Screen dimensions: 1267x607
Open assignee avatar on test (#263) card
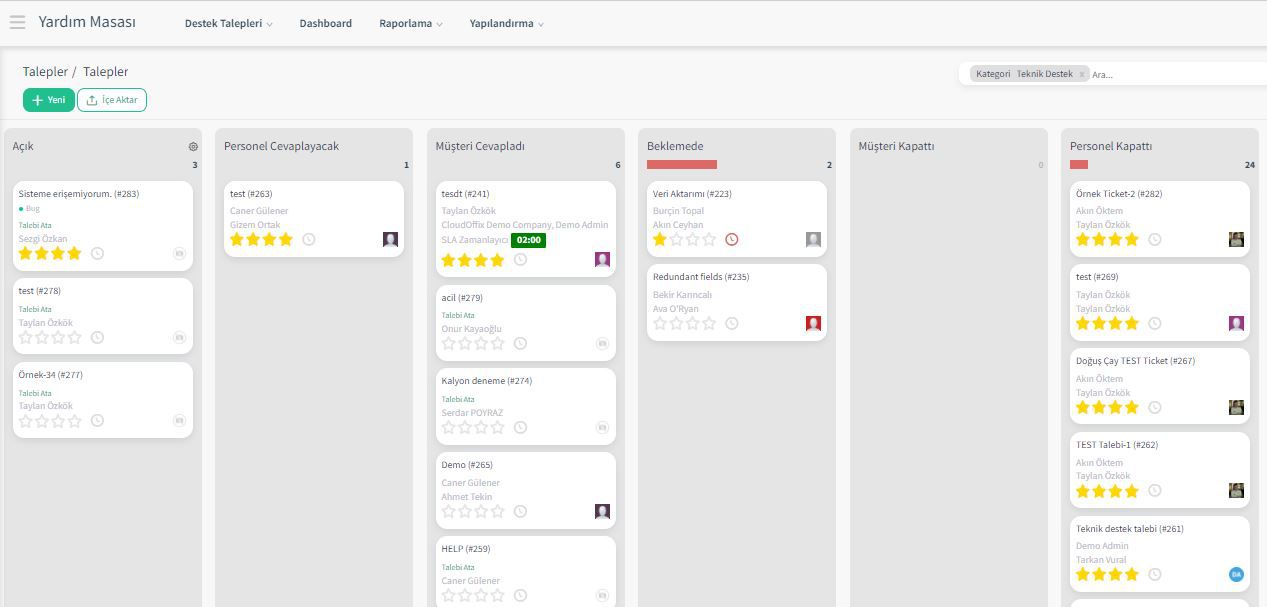click(390, 240)
